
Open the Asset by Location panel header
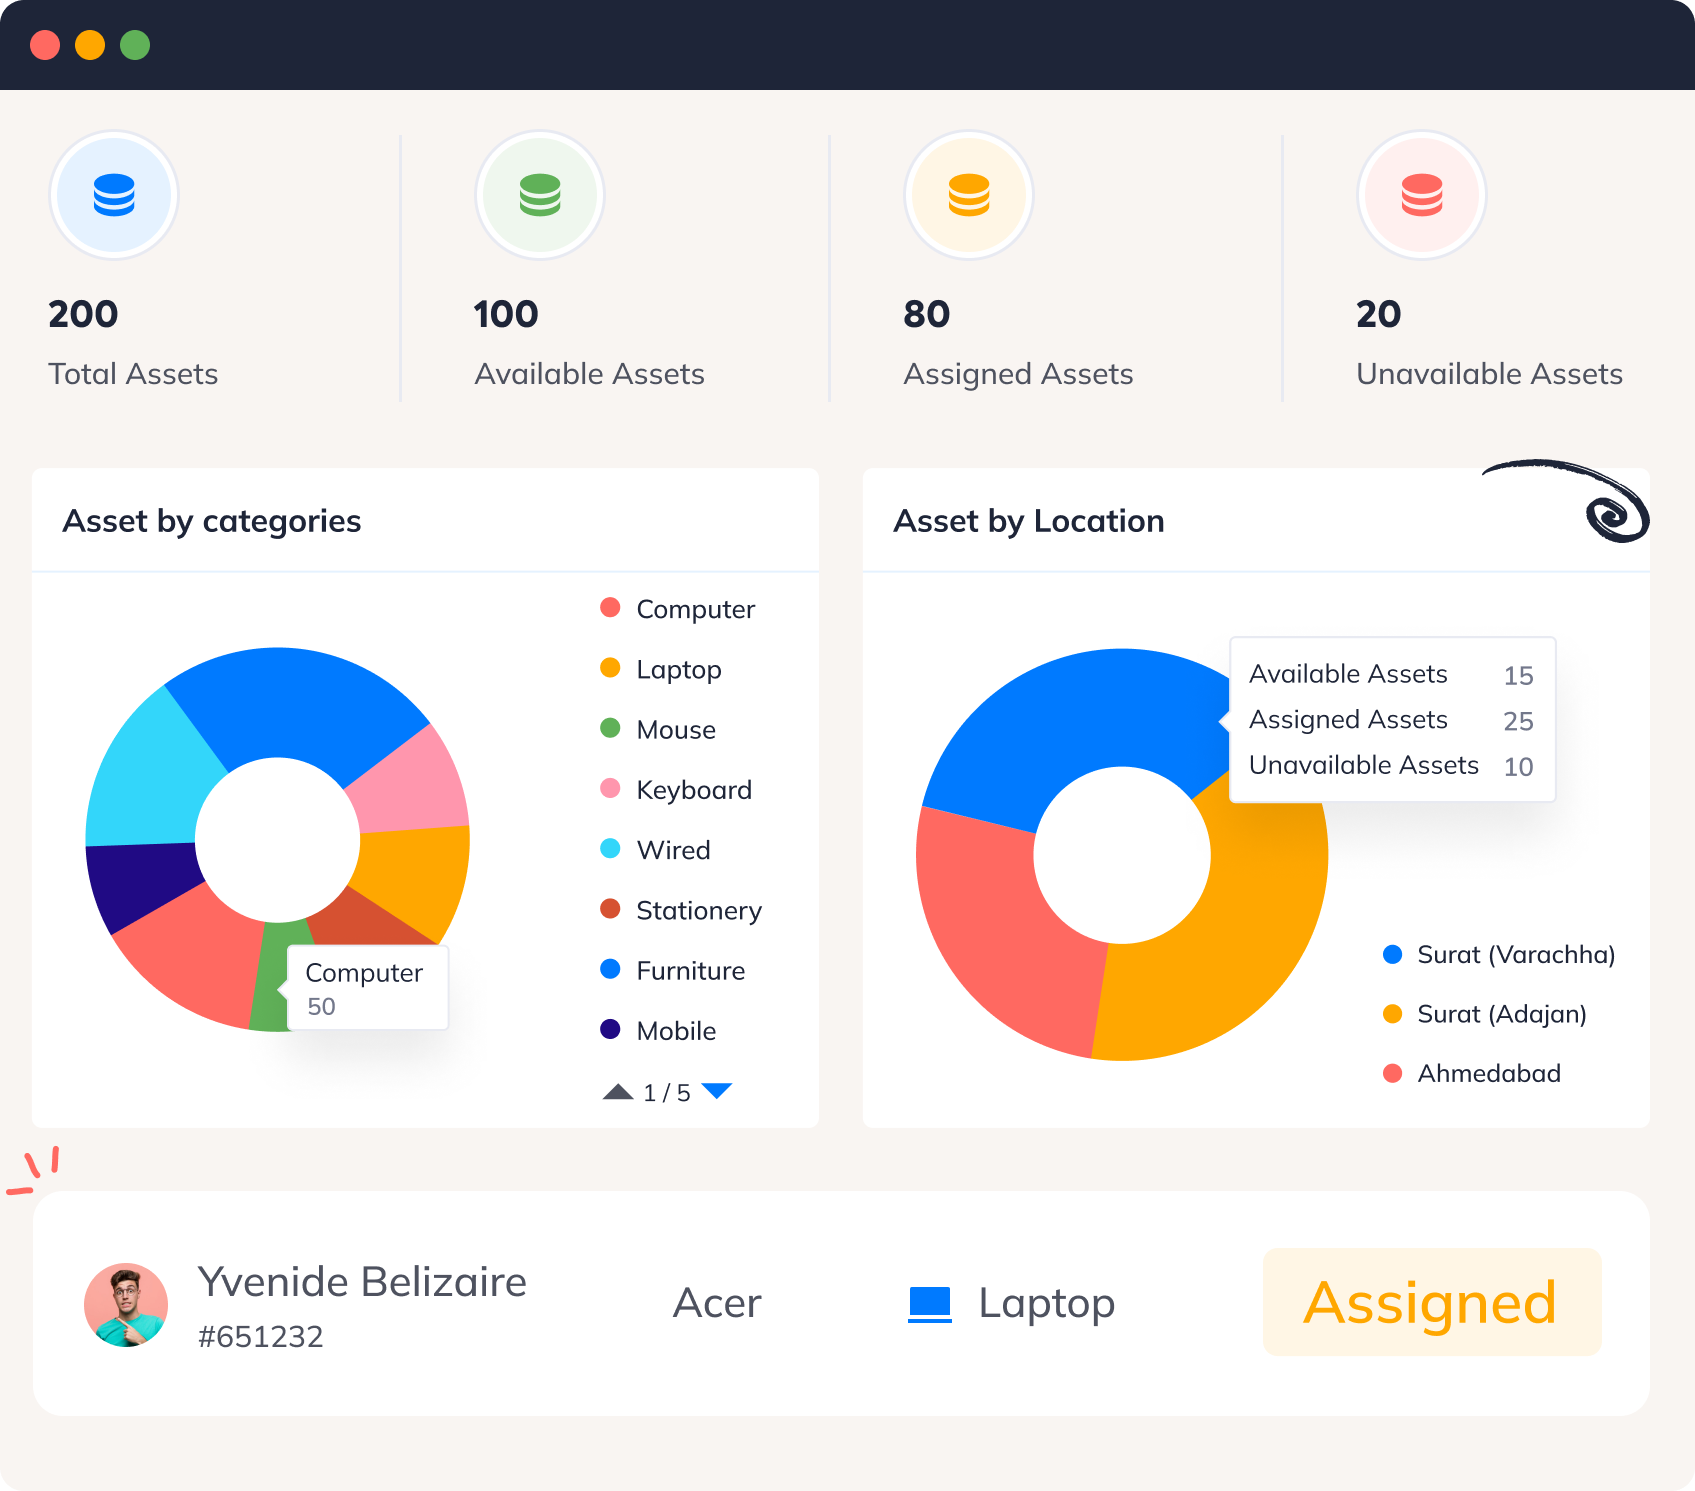1029,521
